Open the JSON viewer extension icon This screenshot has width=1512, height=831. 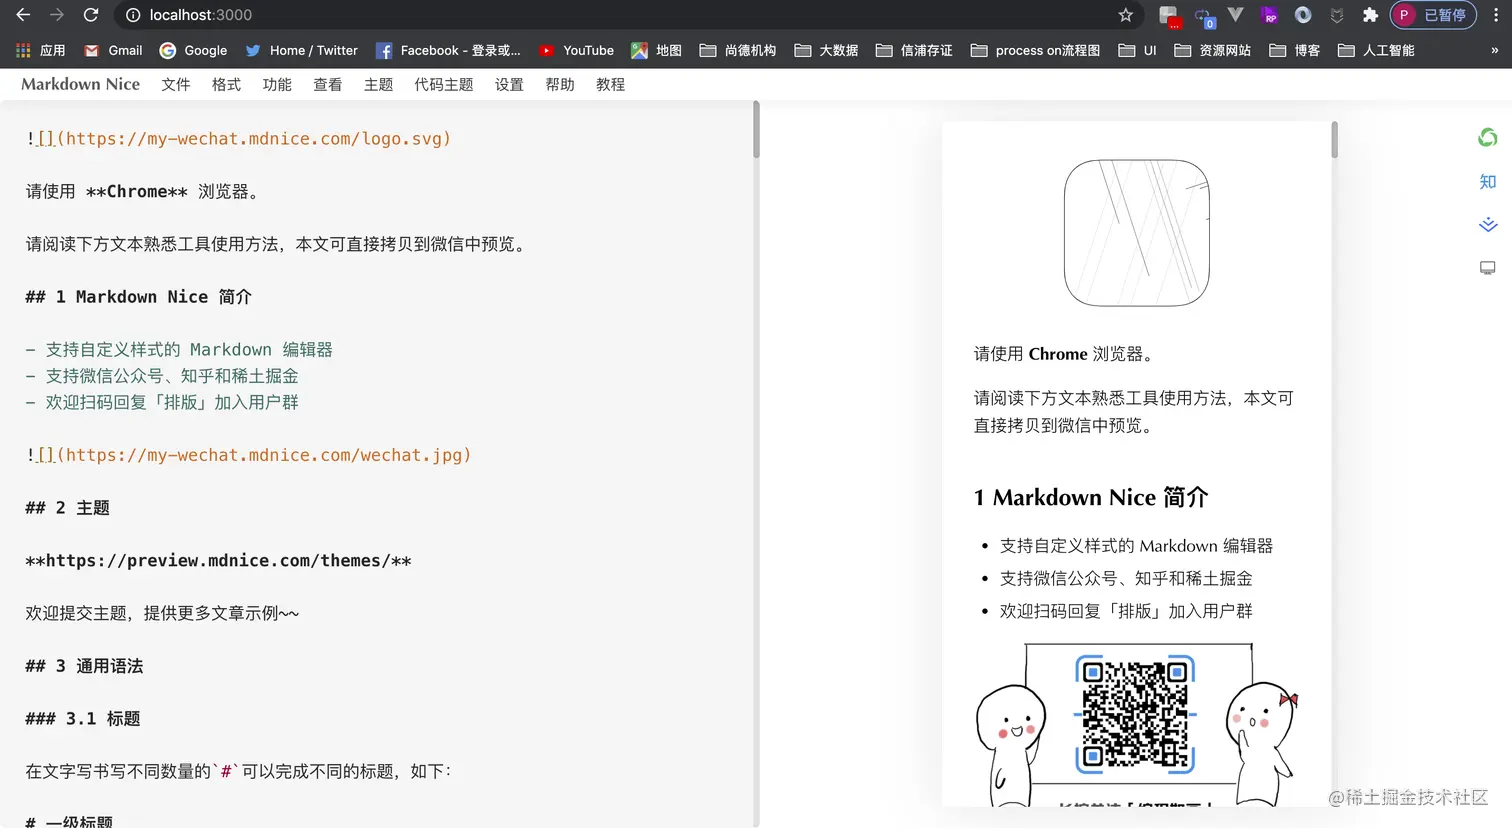tap(1303, 15)
